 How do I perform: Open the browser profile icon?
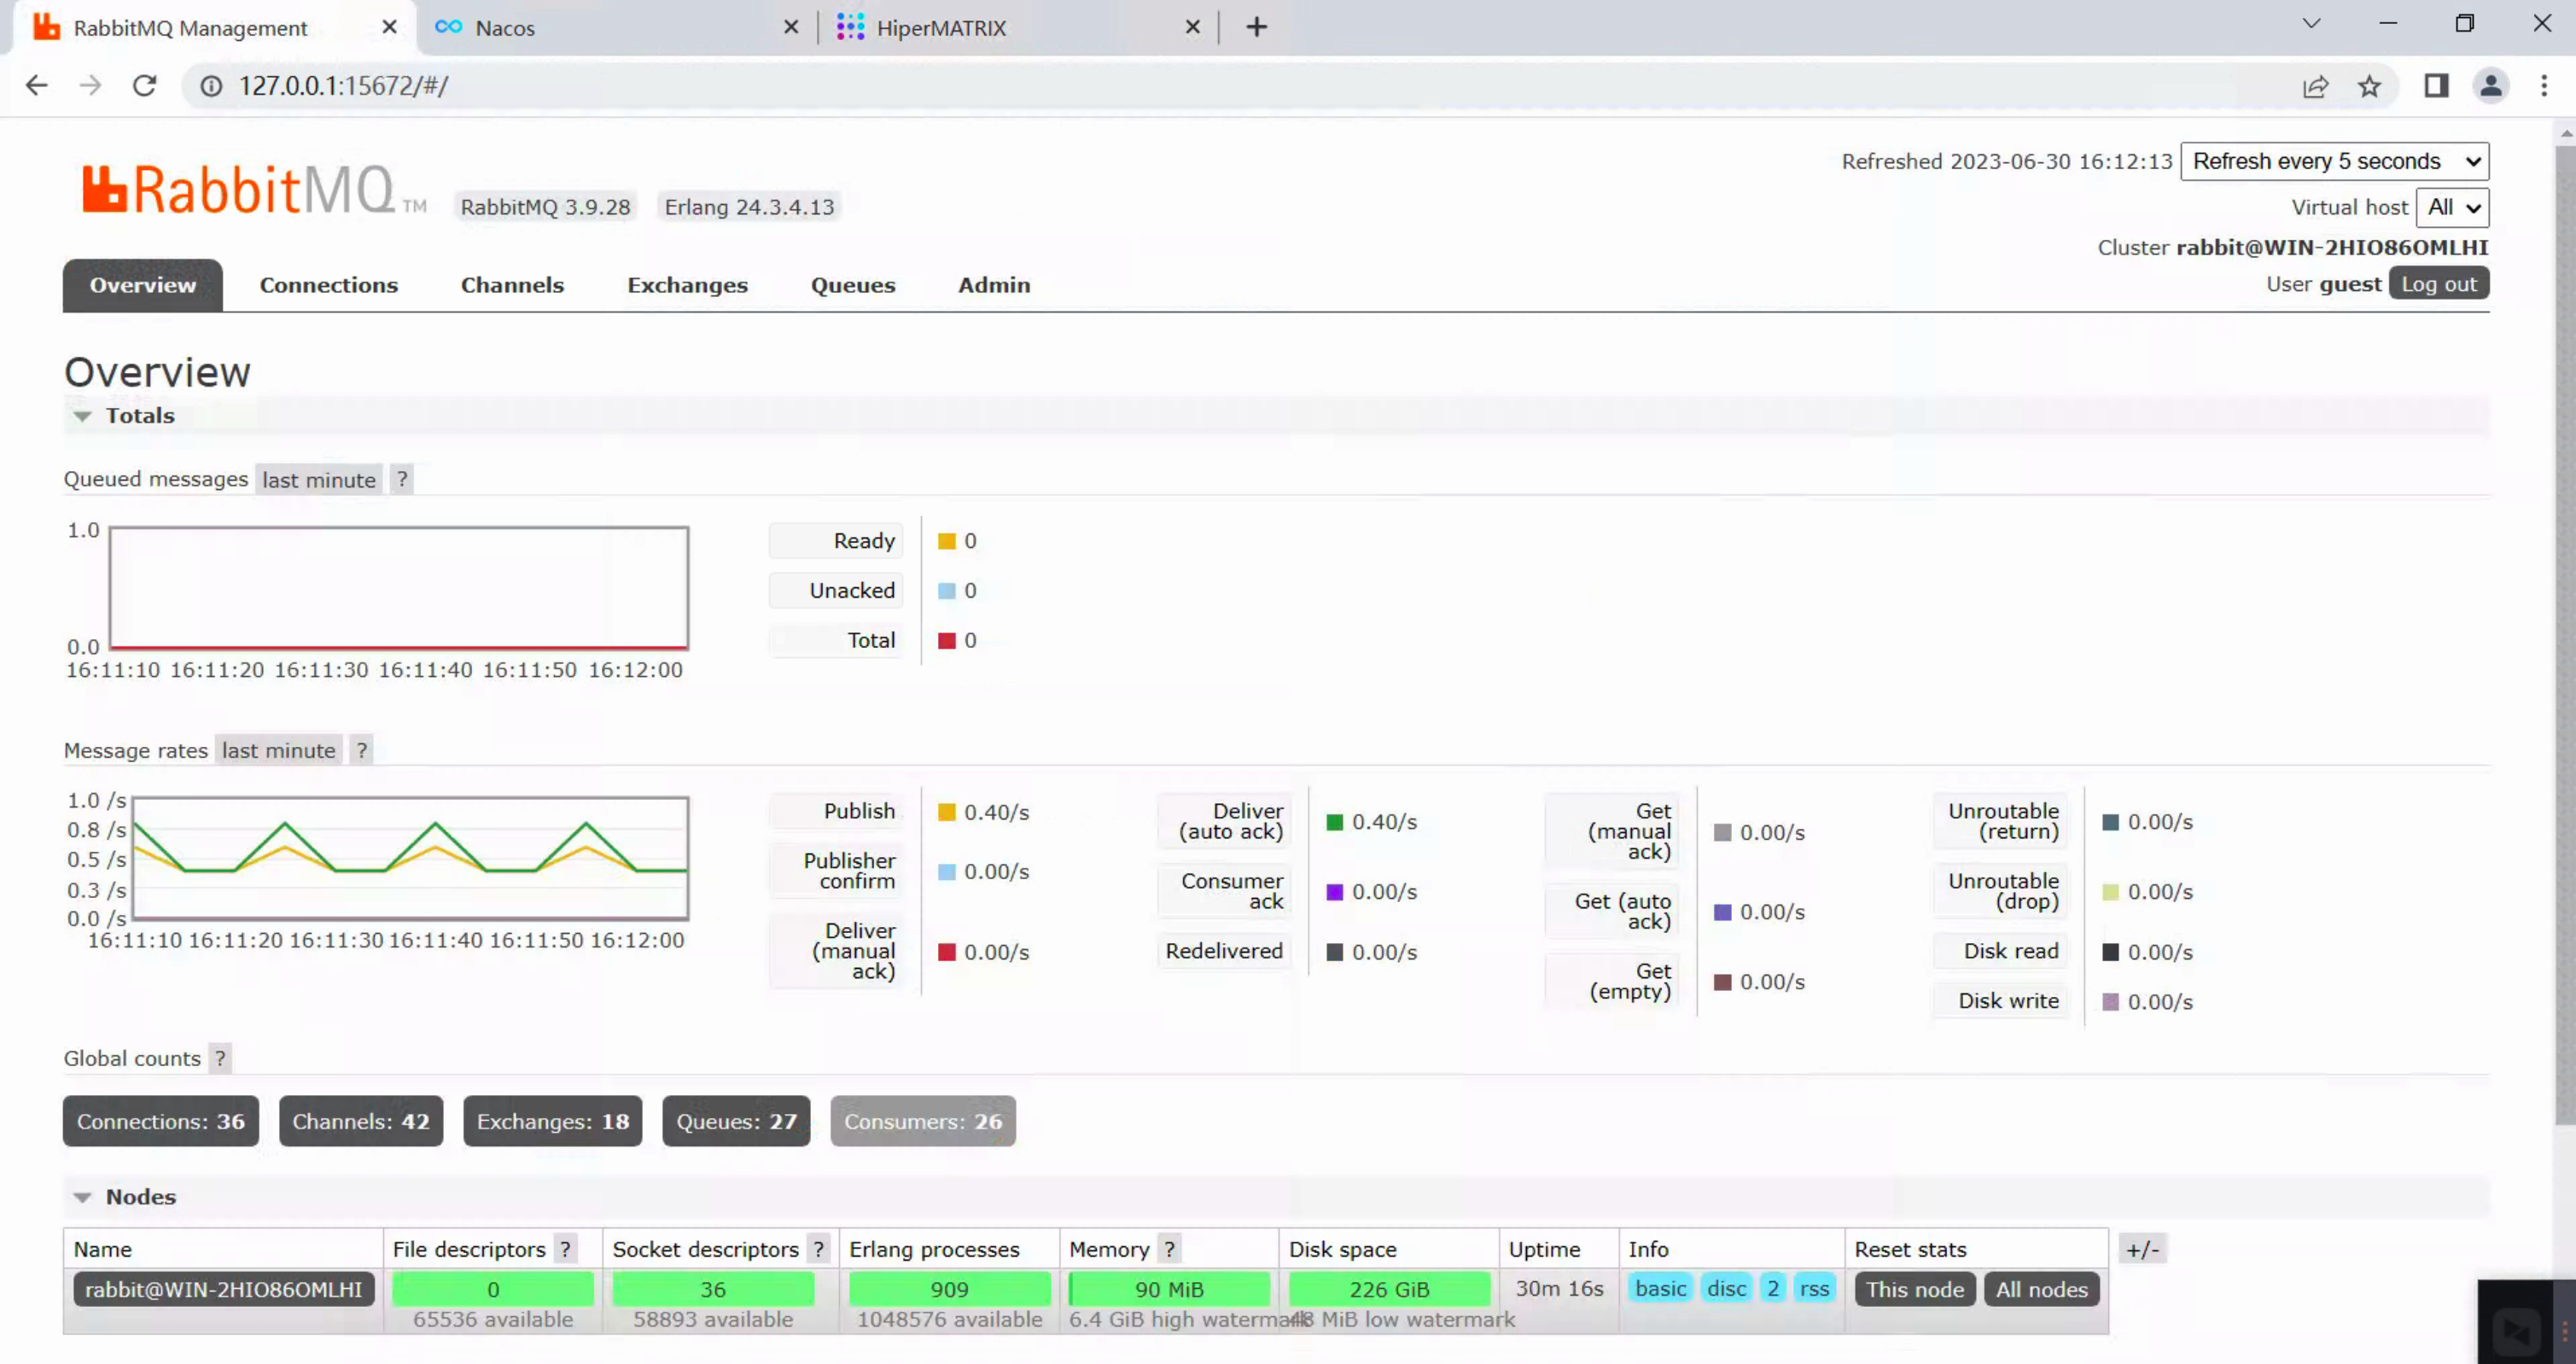point(2491,86)
